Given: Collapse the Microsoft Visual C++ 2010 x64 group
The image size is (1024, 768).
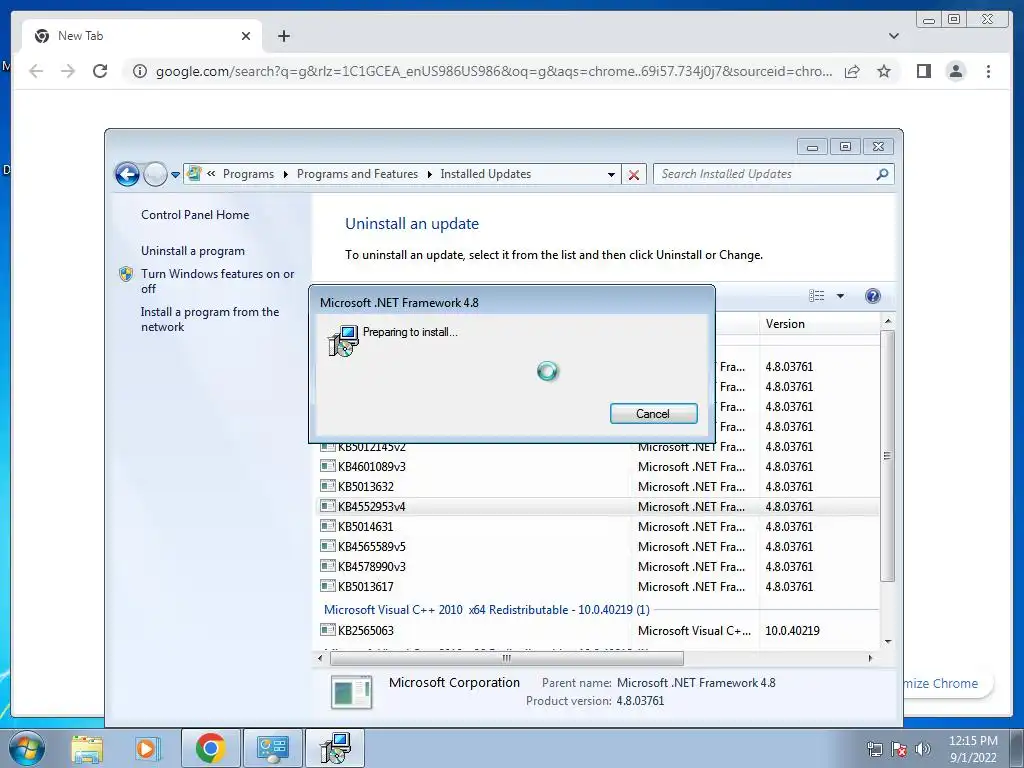Looking at the screenshot, I should pos(487,609).
